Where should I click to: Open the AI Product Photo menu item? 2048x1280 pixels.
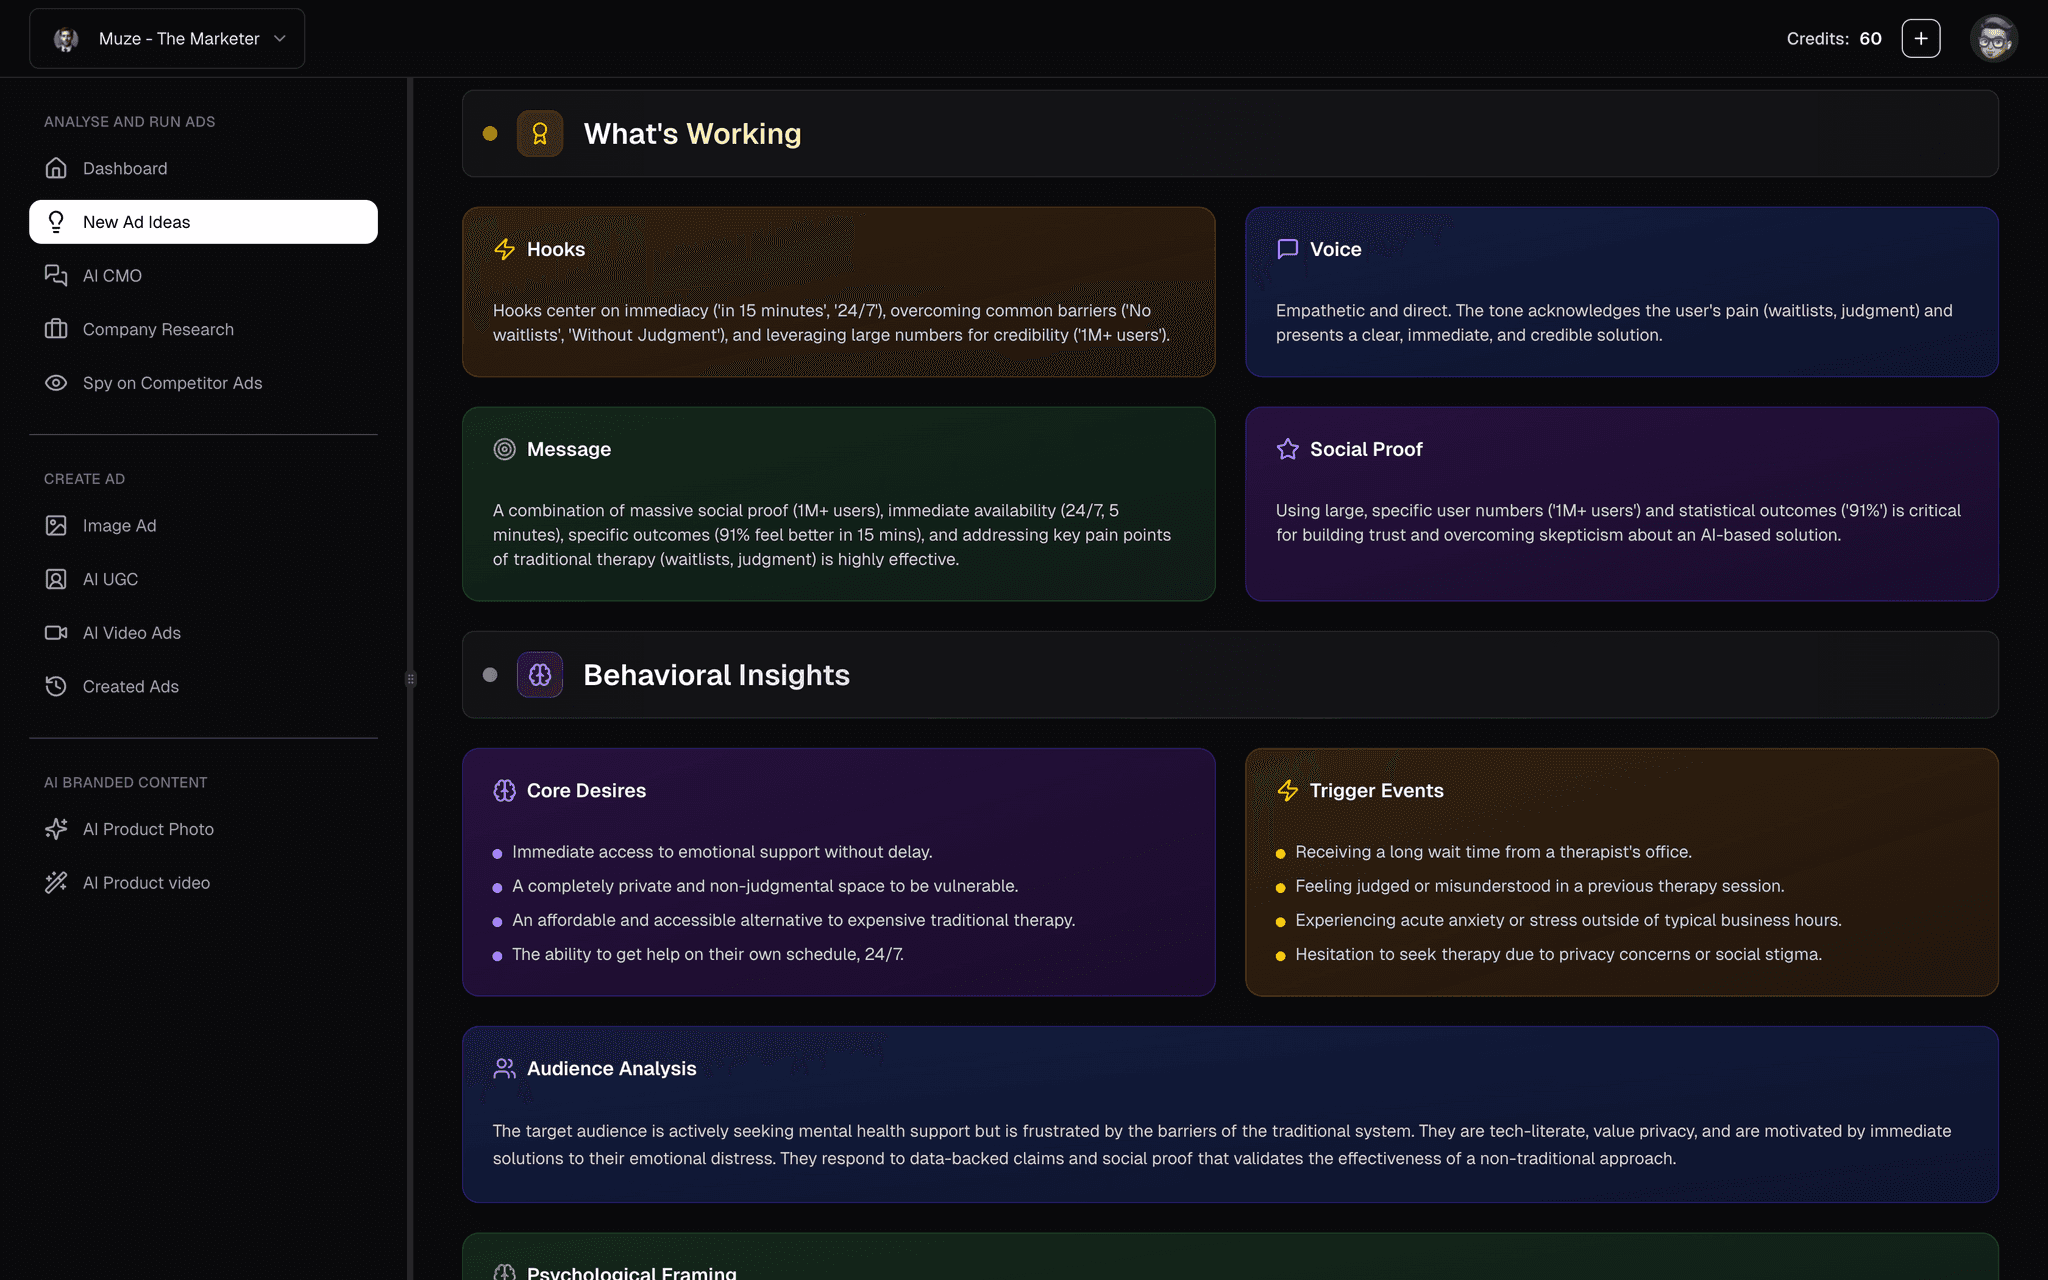[x=148, y=829]
